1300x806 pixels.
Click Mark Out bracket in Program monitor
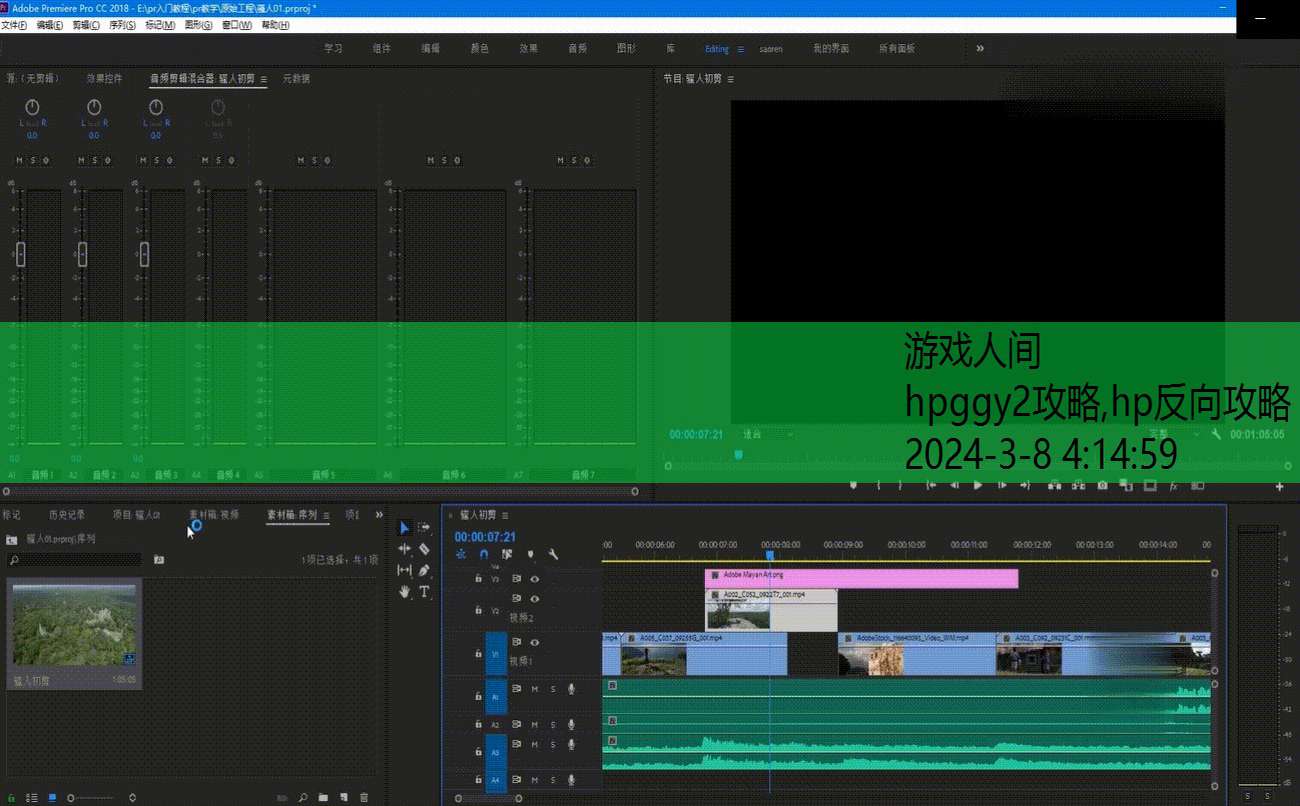900,485
